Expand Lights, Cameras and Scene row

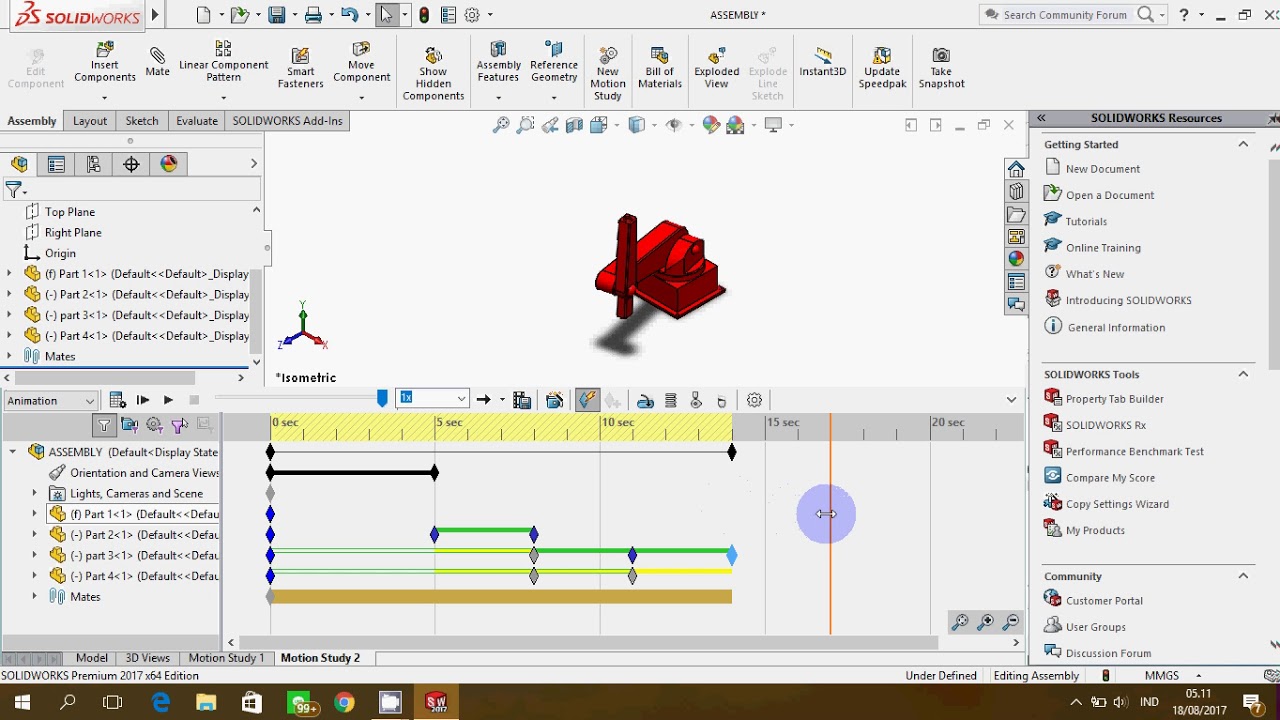tap(35, 493)
